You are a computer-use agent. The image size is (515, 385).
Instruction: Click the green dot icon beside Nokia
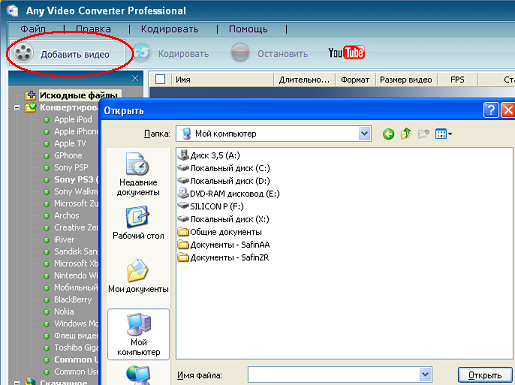pyautogui.click(x=47, y=312)
